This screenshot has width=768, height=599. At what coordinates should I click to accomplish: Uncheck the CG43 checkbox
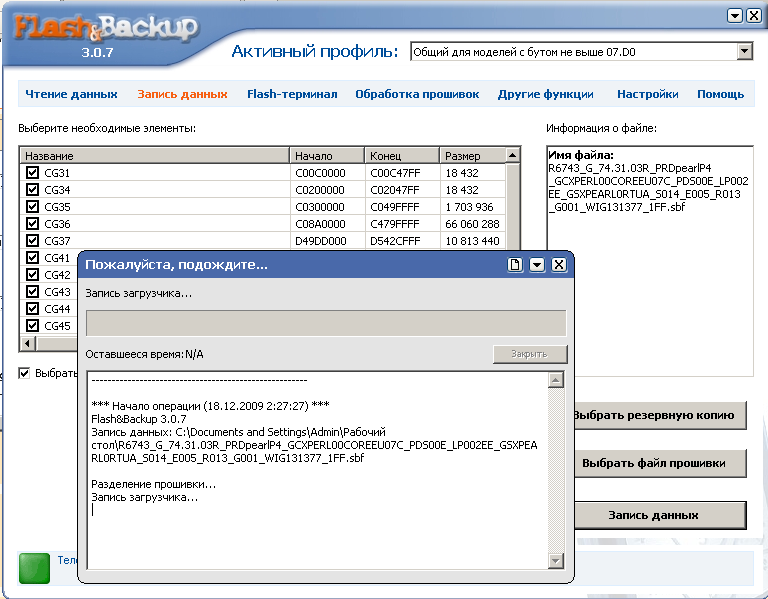(32, 291)
